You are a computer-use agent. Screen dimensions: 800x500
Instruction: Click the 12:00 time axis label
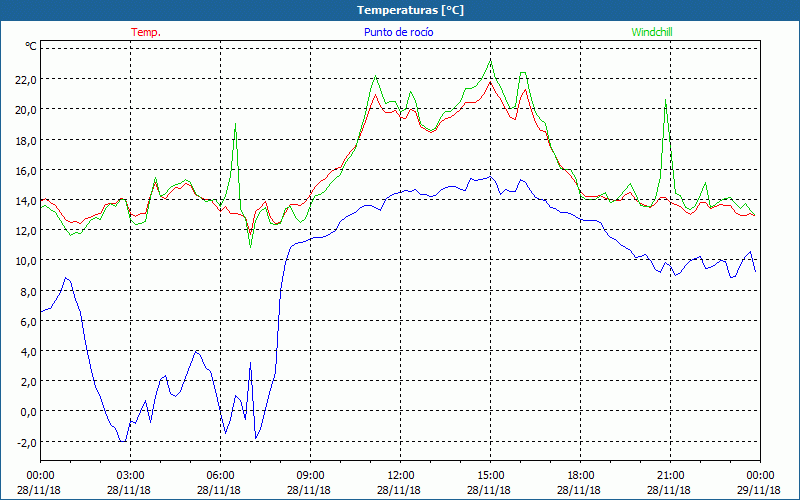point(400,476)
